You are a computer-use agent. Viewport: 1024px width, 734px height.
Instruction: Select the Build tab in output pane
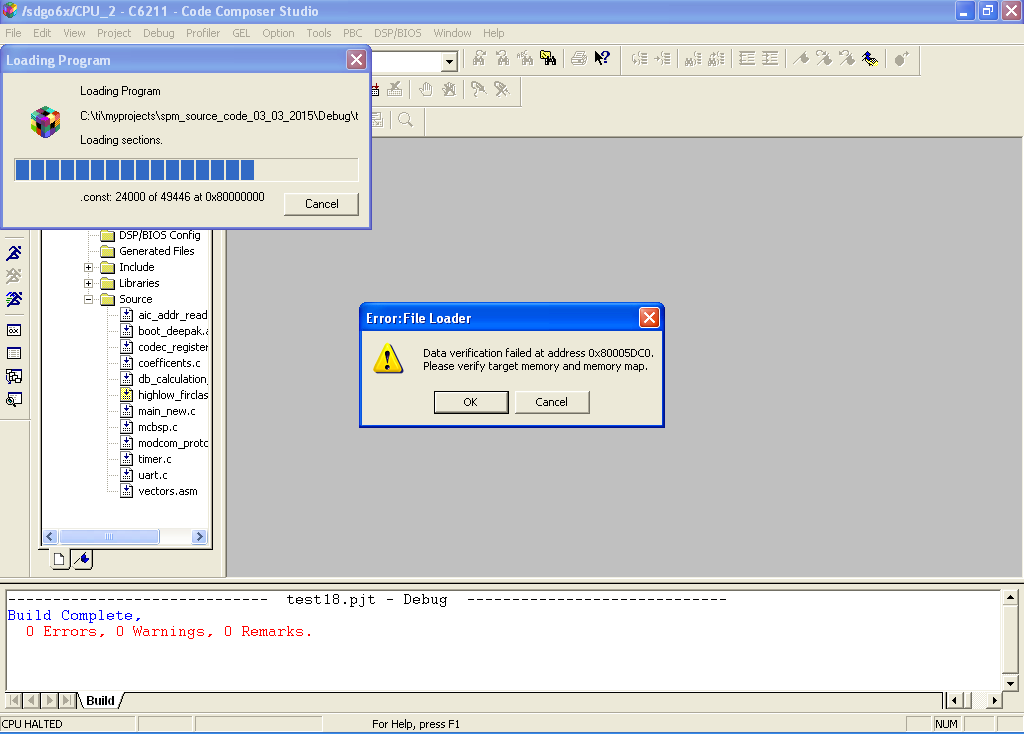pyautogui.click(x=101, y=701)
